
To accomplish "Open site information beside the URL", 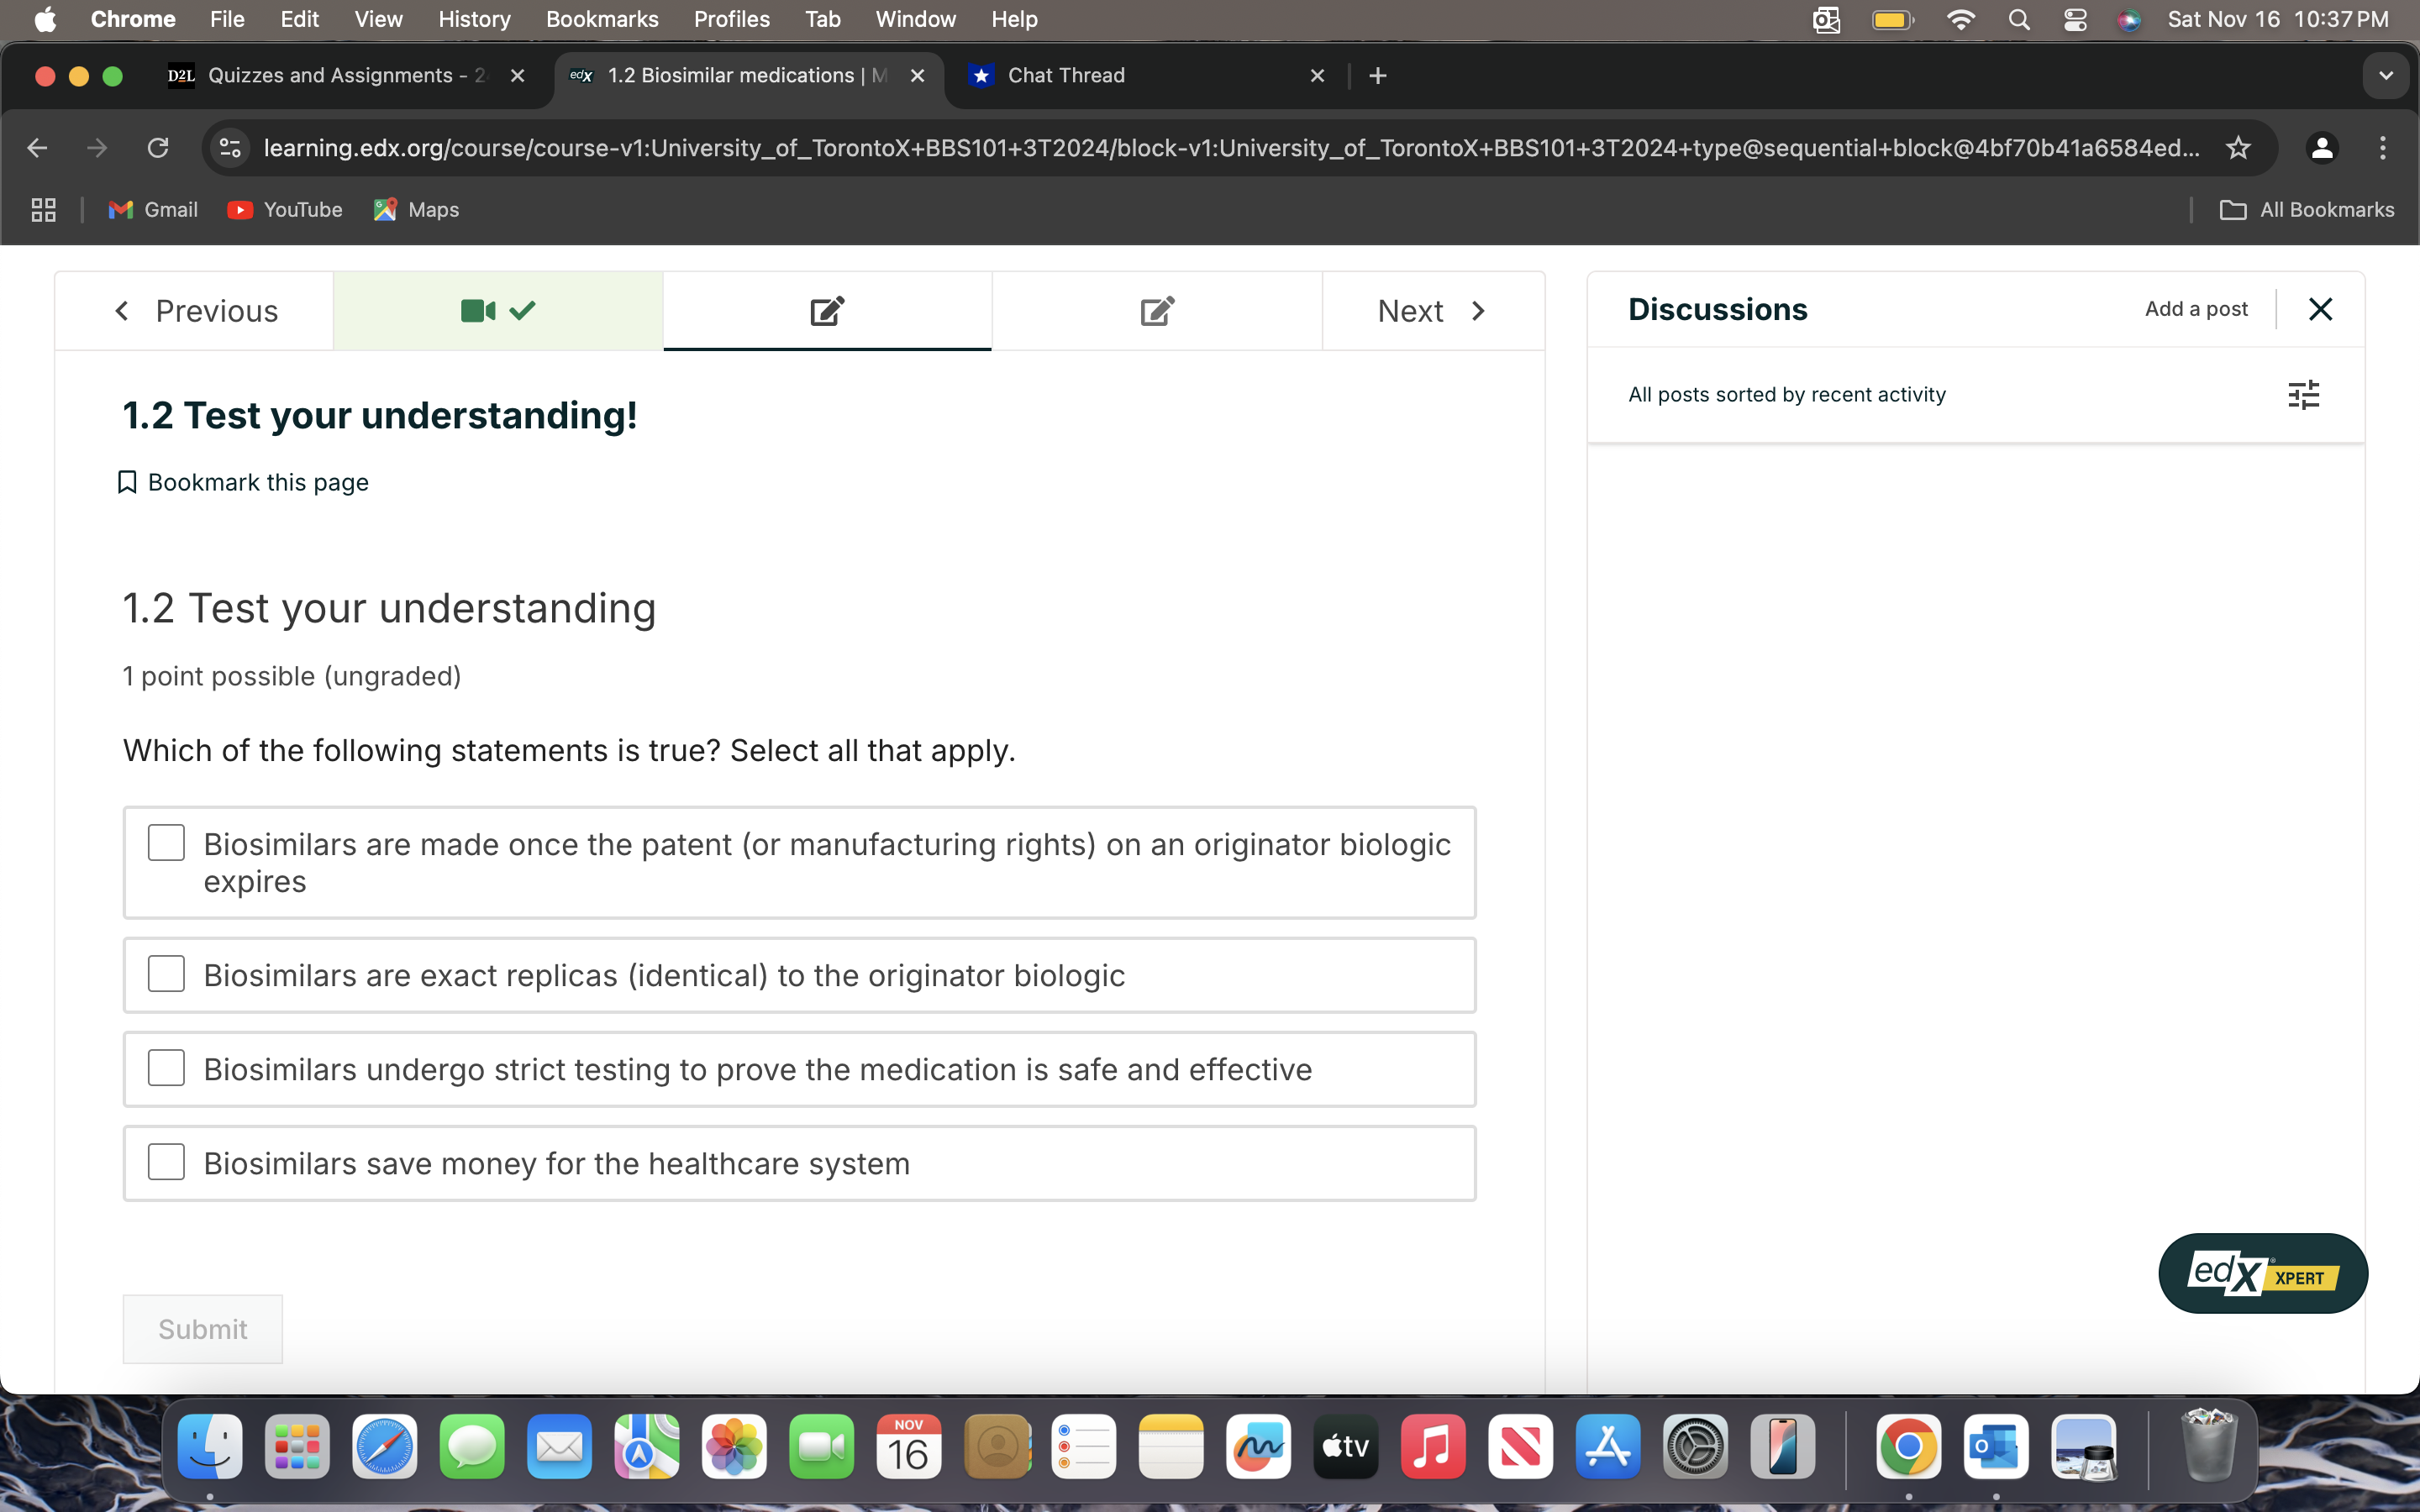I will tap(229, 147).
